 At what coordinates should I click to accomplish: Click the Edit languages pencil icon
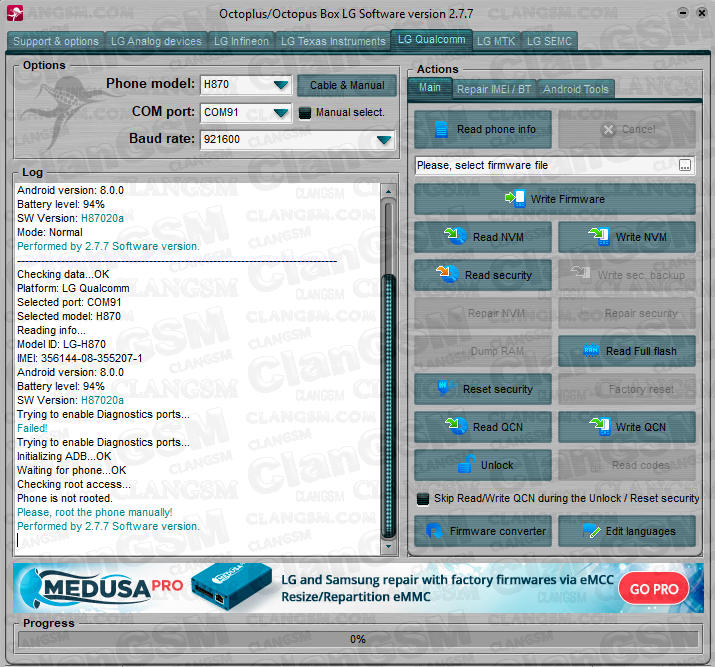[591, 531]
